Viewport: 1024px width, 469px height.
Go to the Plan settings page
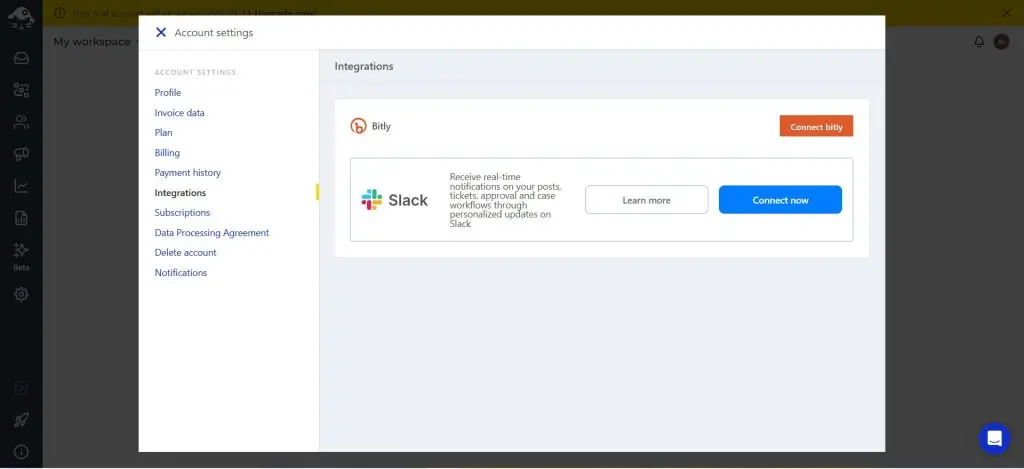coord(163,133)
